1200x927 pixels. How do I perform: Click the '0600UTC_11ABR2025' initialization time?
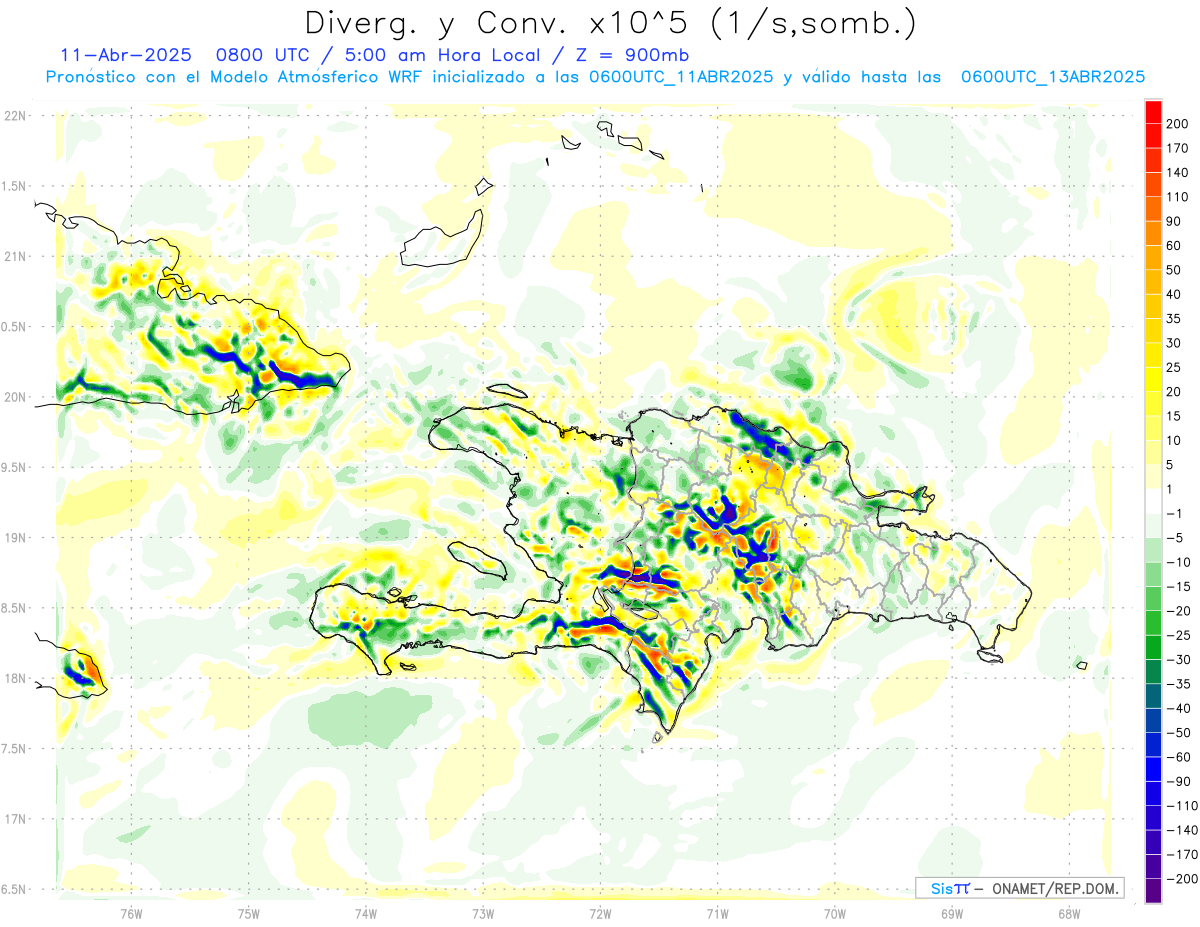point(681,77)
